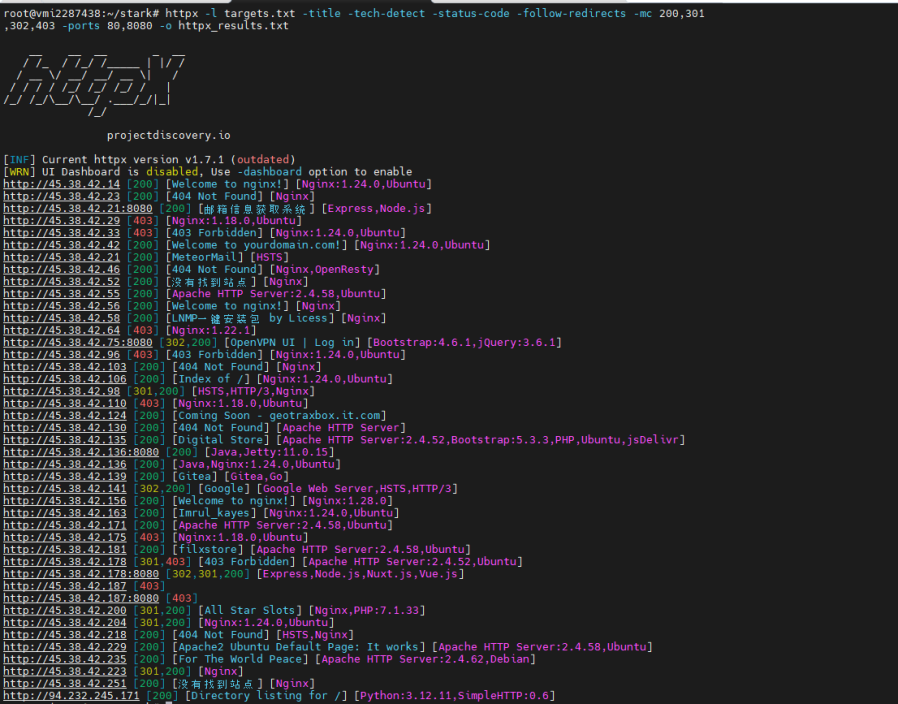Open the http://45.38.42.42 yourdomain.com link
The height and width of the screenshot is (704, 898).
pyautogui.click(x=62, y=245)
